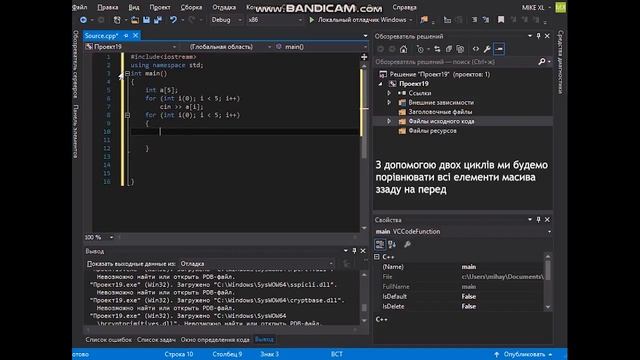The width and height of the screenshot is (640, 360).
Task: Click Sync with Active Document icon
Action: pos(437,49)
